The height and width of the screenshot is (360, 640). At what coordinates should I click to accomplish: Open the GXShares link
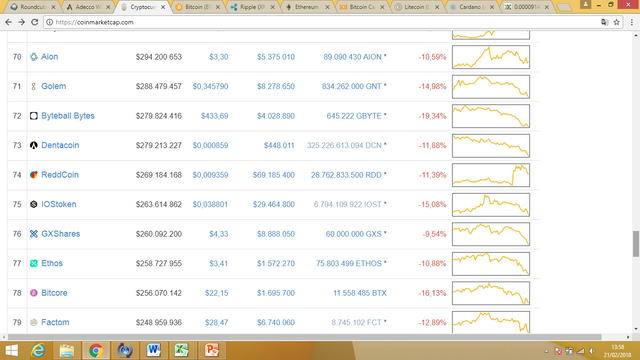click(60, 234)
